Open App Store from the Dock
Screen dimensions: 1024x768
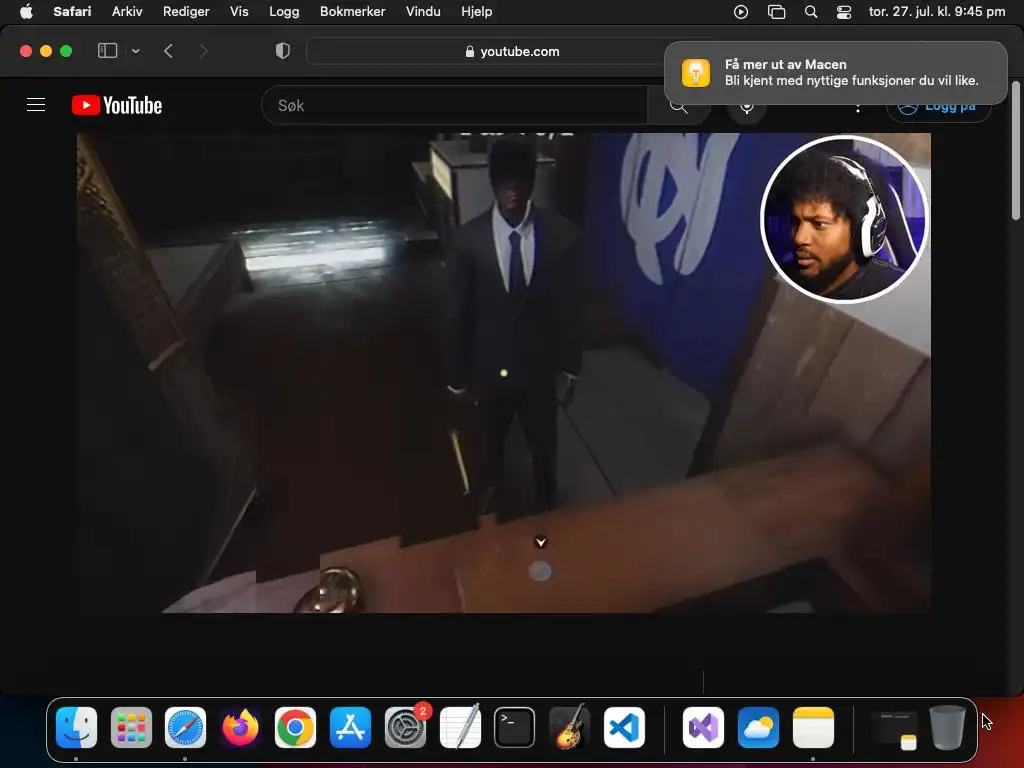pos(350,727)
